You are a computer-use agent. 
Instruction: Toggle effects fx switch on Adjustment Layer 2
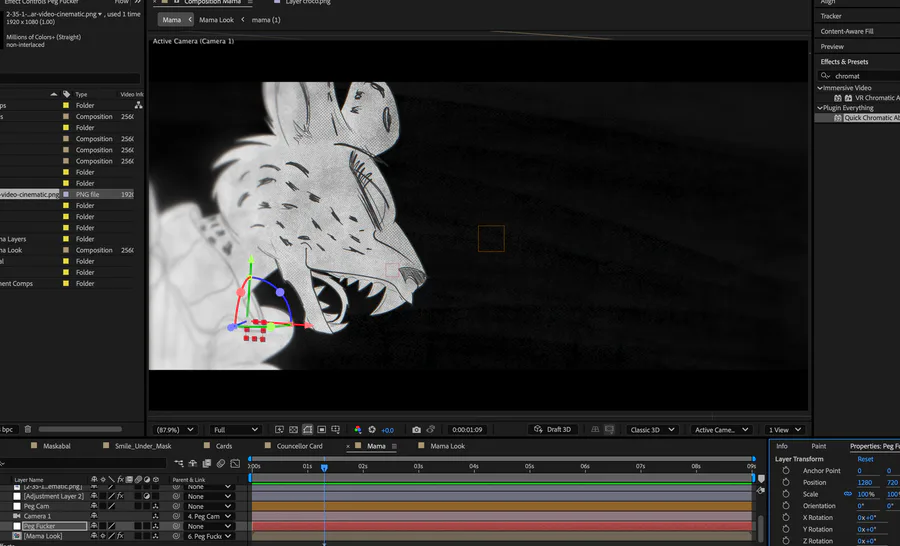point(120,496)
